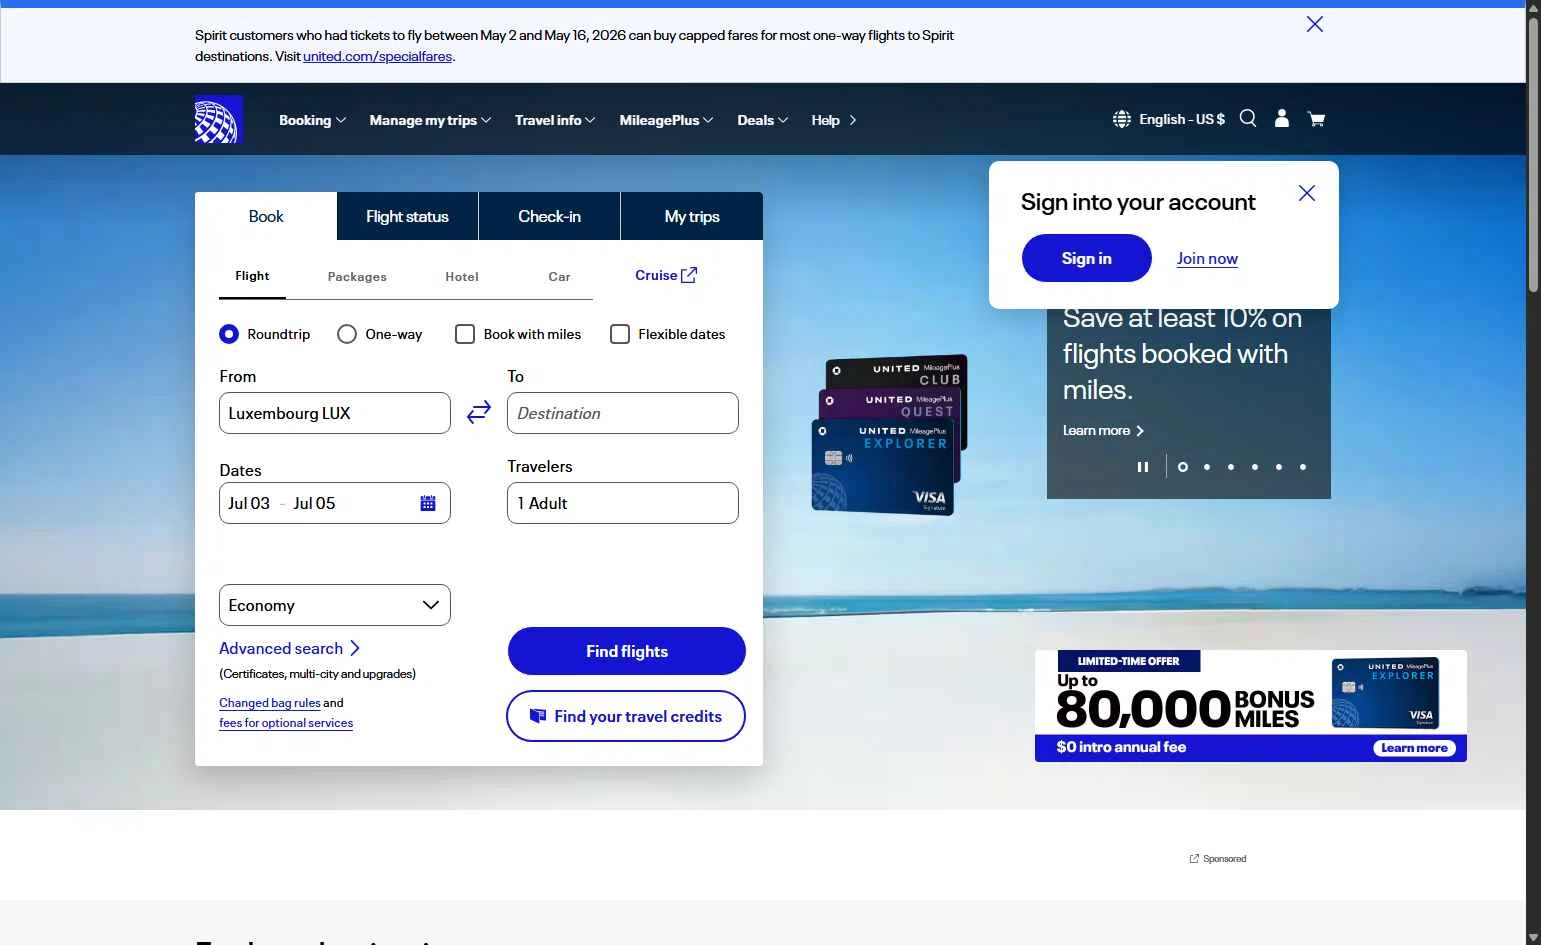1541x945 pixels.
Task: Swap origin and destination airports
Action: 479,412
